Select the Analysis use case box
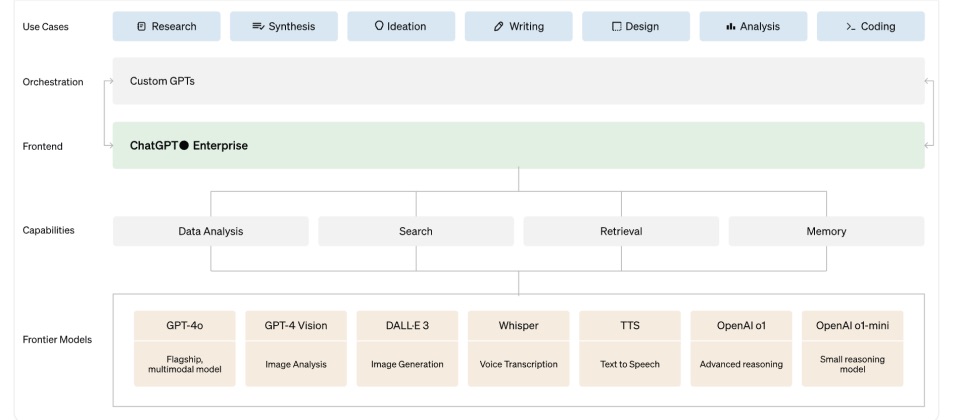960x420 pixels. pyautogui.click(x=753, y=26)
